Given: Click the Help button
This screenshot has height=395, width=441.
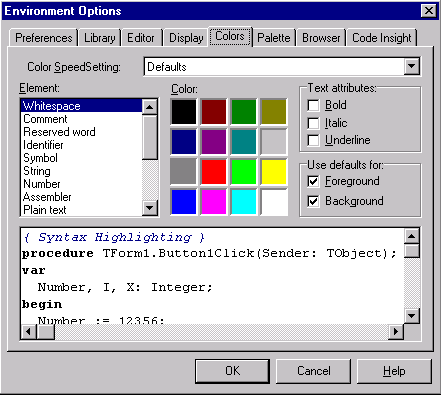Looking at the screenshot, I should pos(394,371).
